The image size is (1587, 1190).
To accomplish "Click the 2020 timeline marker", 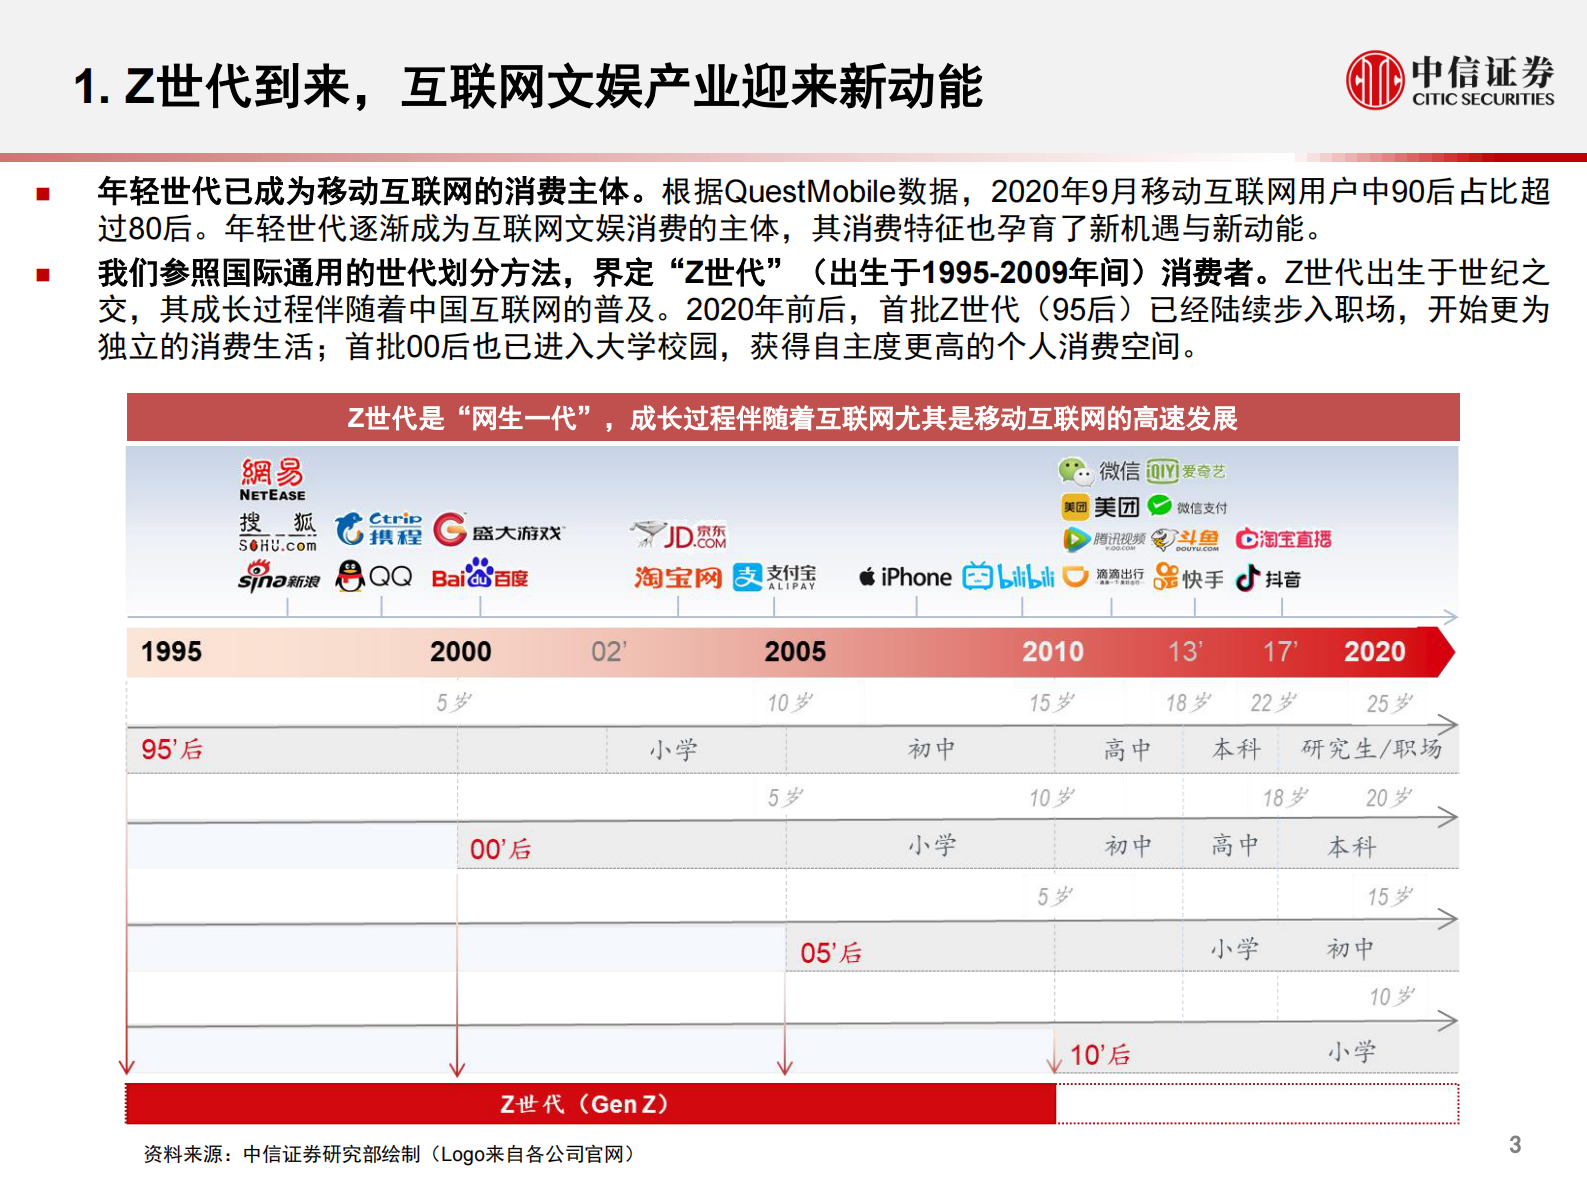I will click(1374, 652).
